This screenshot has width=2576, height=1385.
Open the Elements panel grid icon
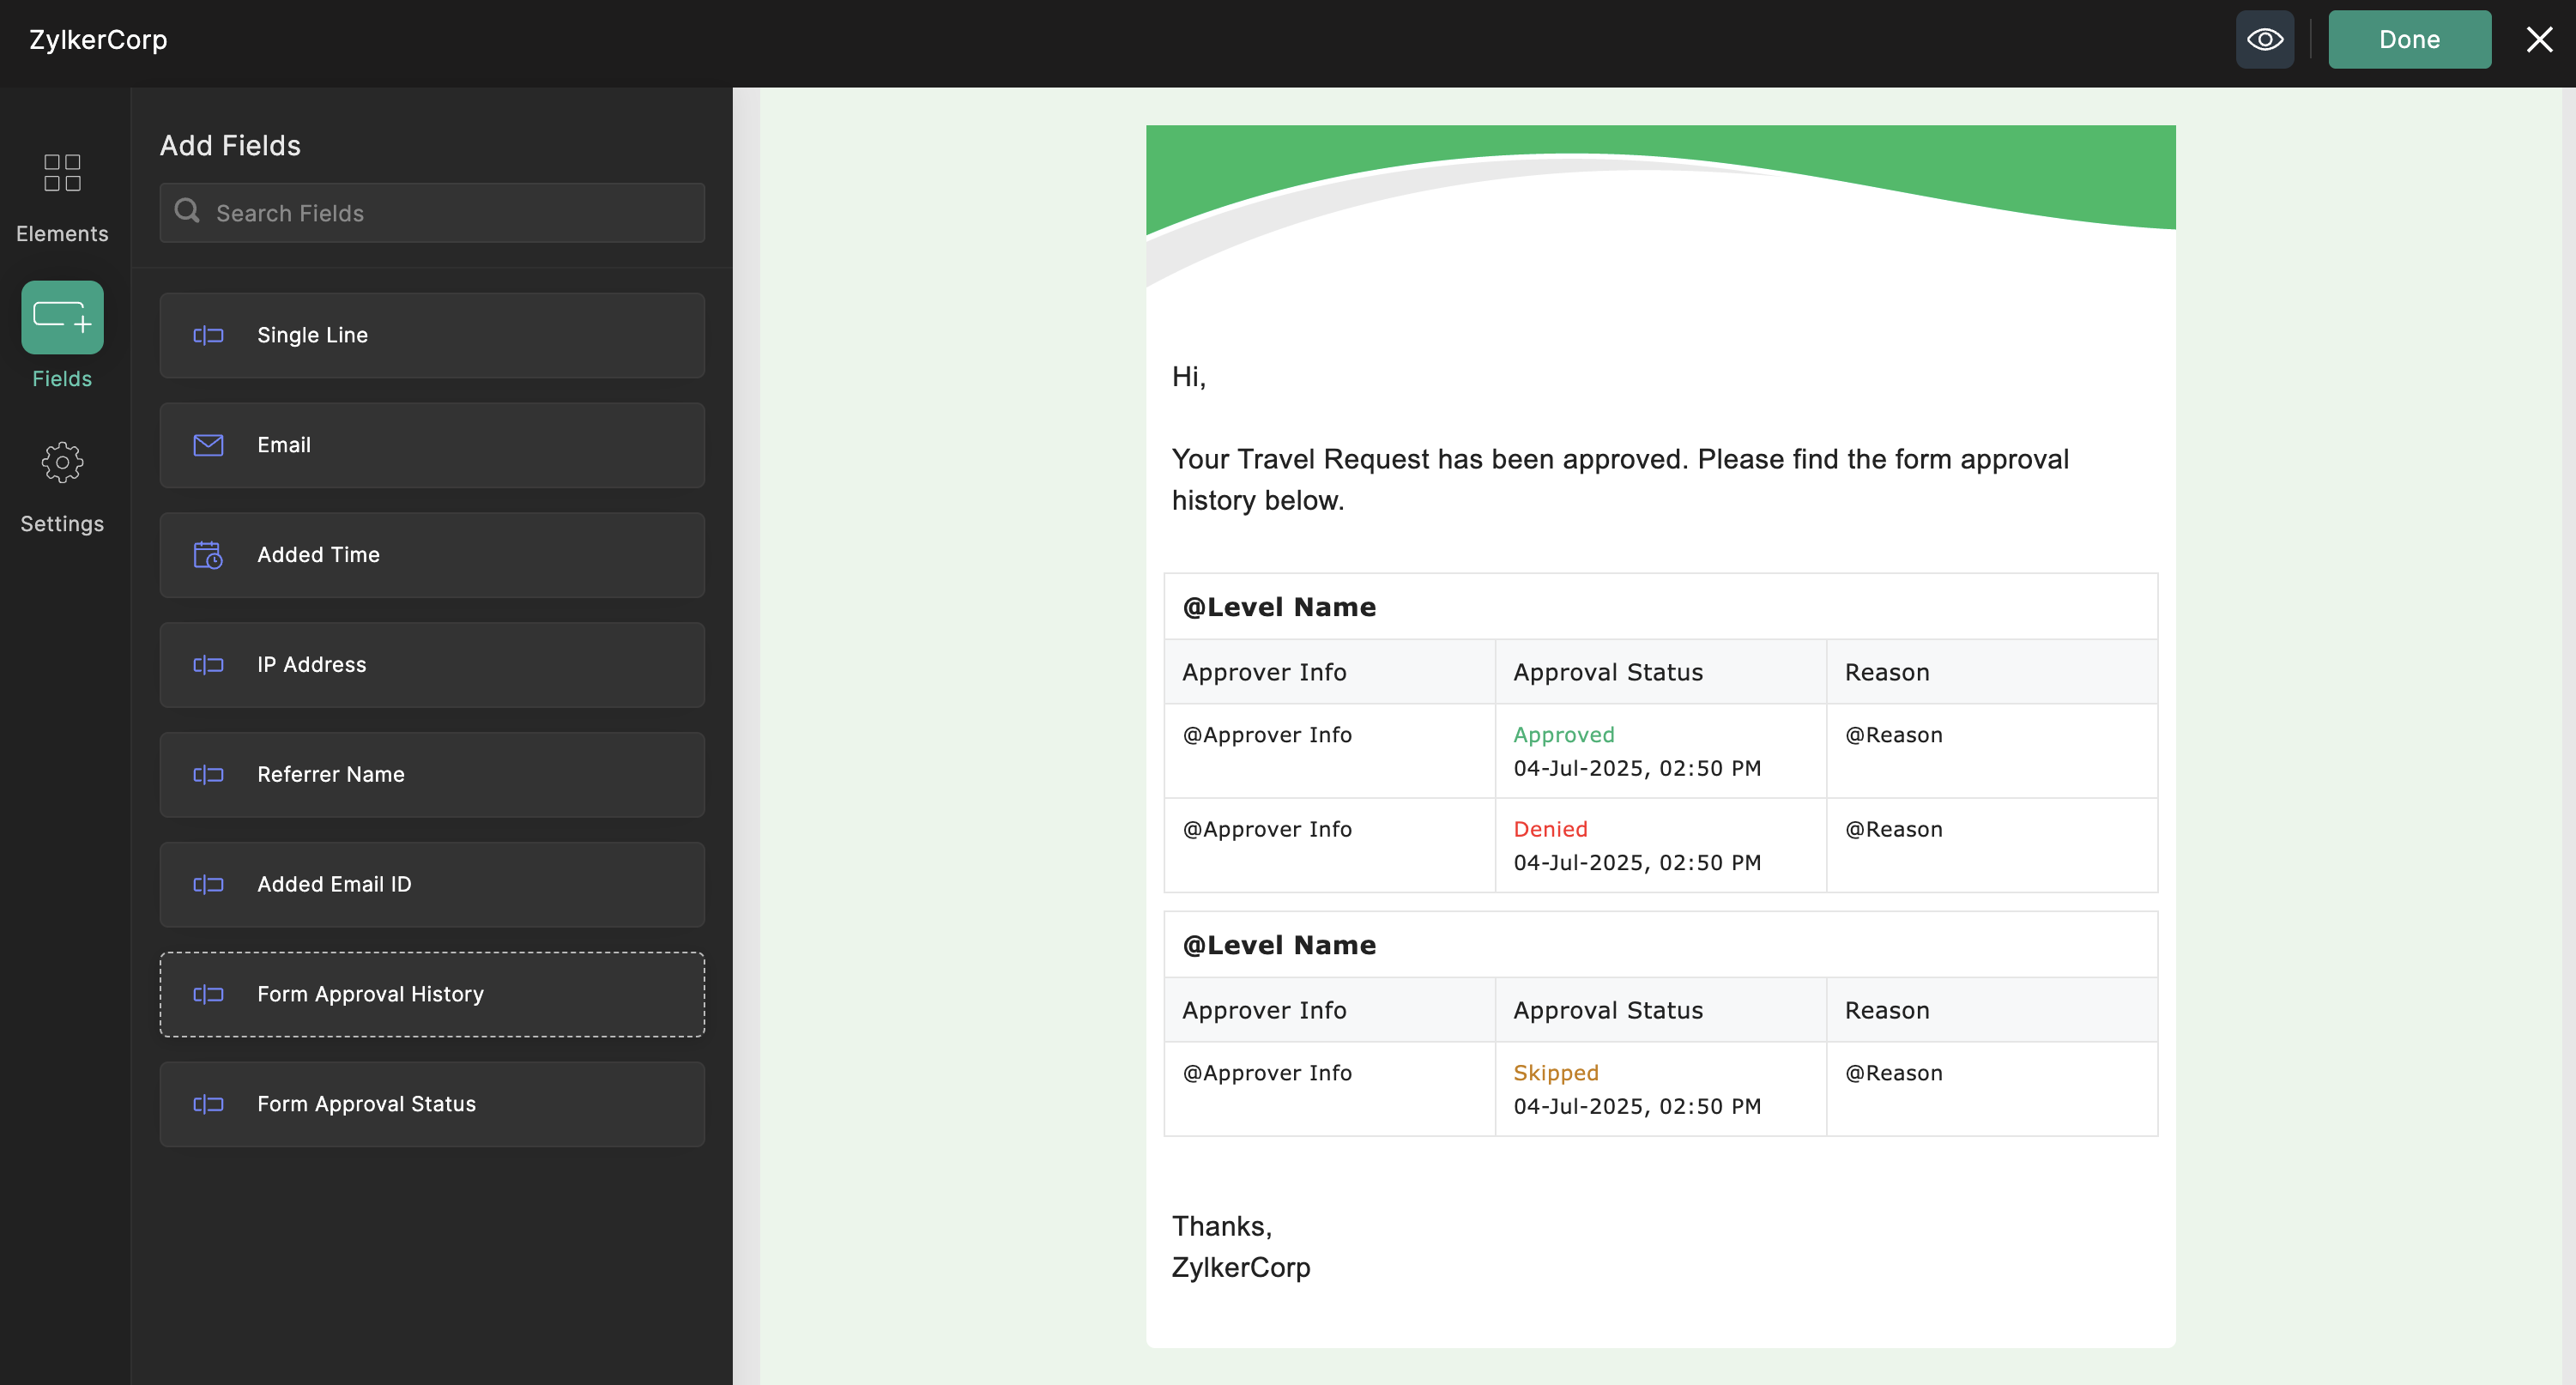(x=62, y=172)
